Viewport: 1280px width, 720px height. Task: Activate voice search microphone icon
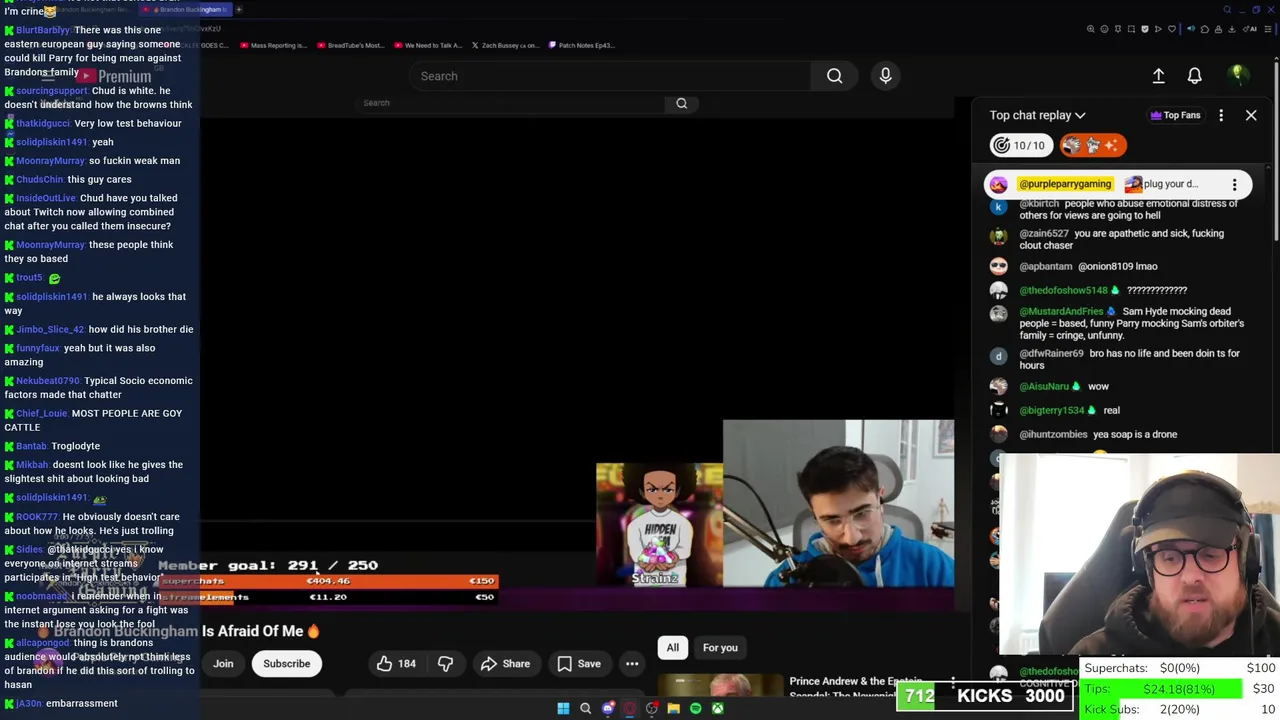(885, 76)
